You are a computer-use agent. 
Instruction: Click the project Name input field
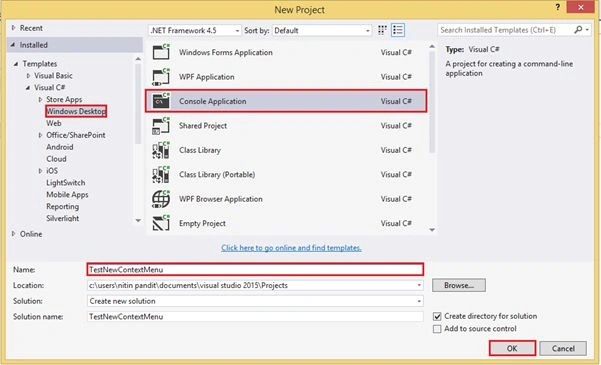(x=255, y=270)
